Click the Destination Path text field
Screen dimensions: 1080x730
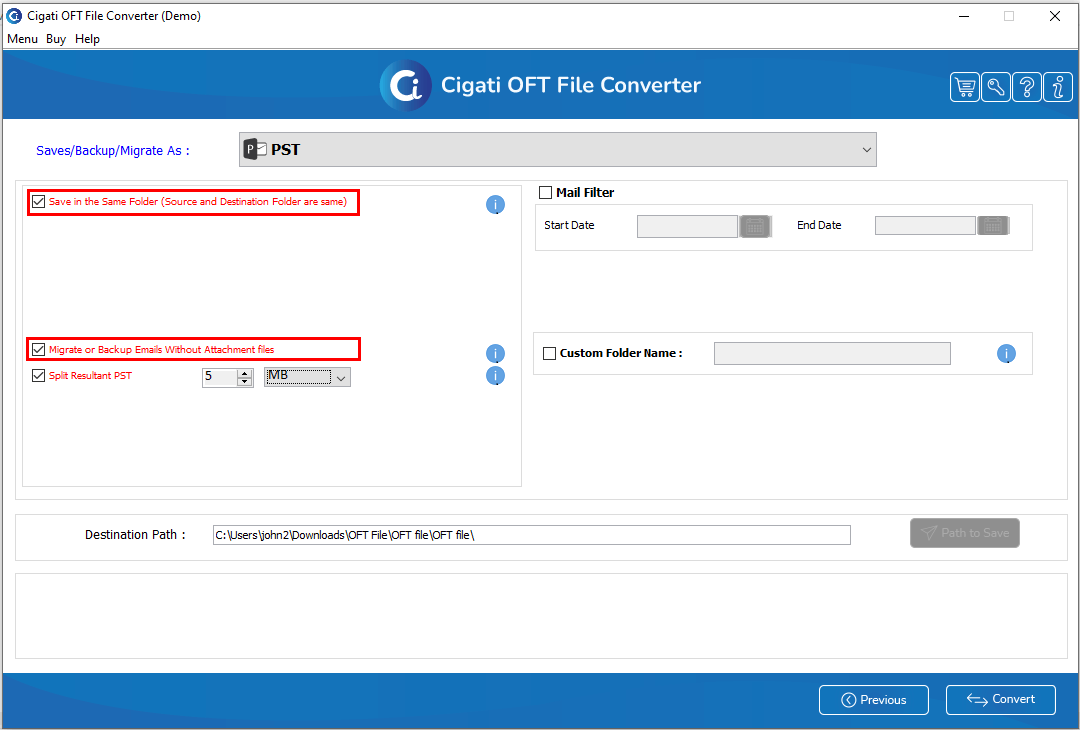pyautogui.click(x=532, y=535)
